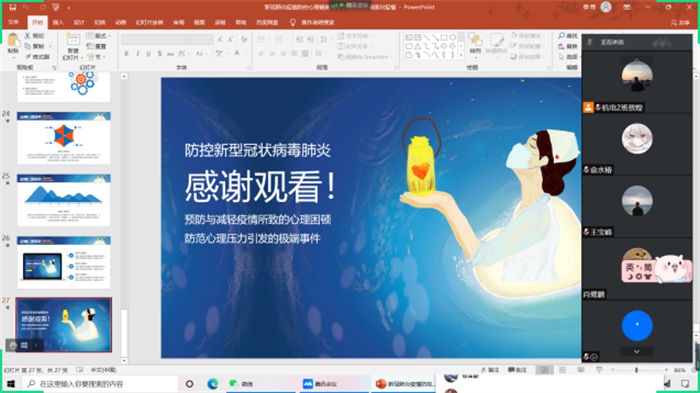Click the Cut (剪切) scissors icon
Image resolution: width=700 pixels, height=393 pixels.
point(27,36)
